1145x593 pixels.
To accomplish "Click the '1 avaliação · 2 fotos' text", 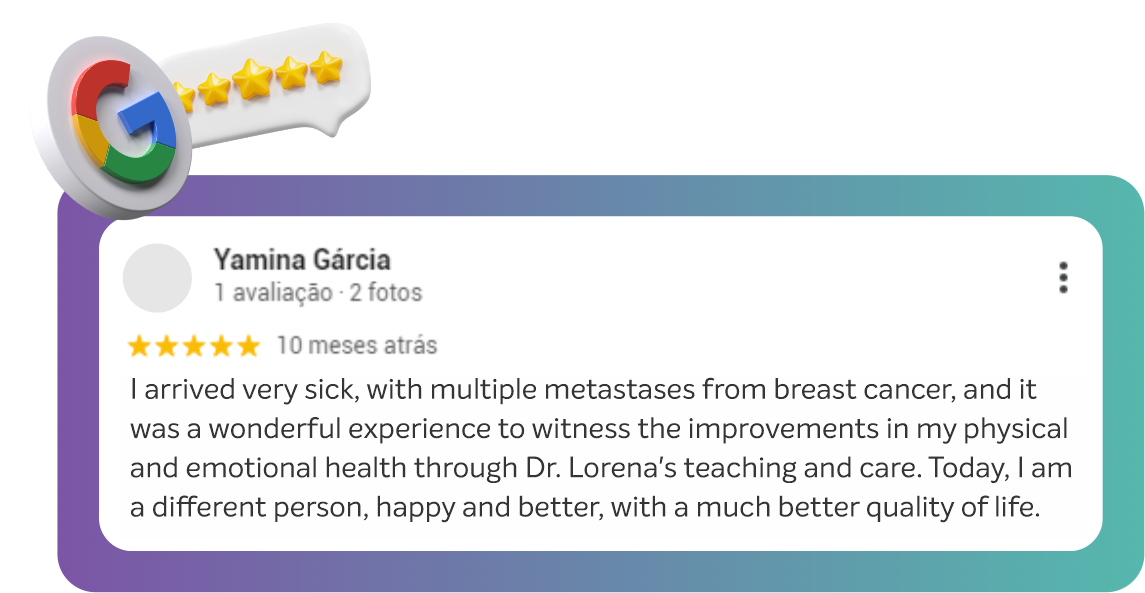I will point(318,293).
